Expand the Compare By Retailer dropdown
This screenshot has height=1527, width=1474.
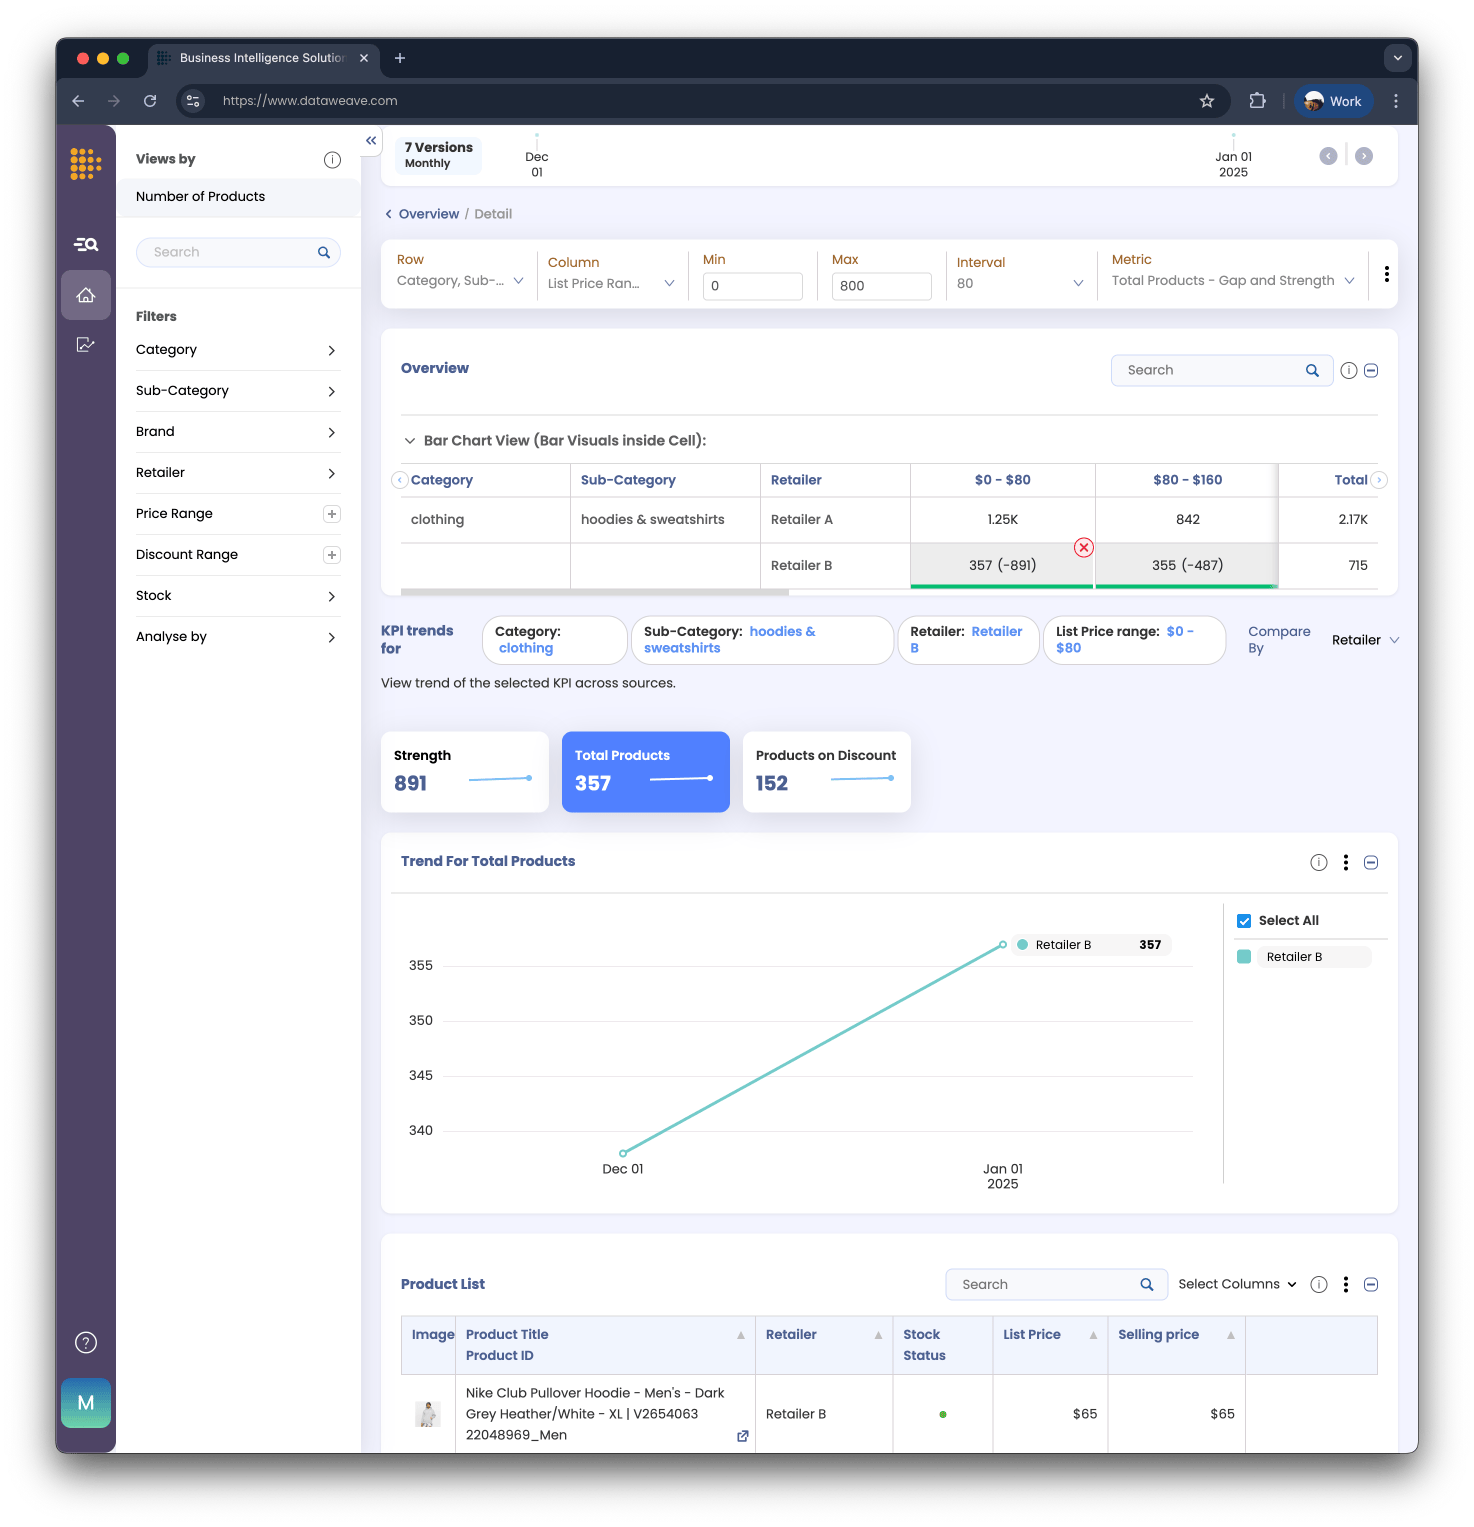(1366, 640)
